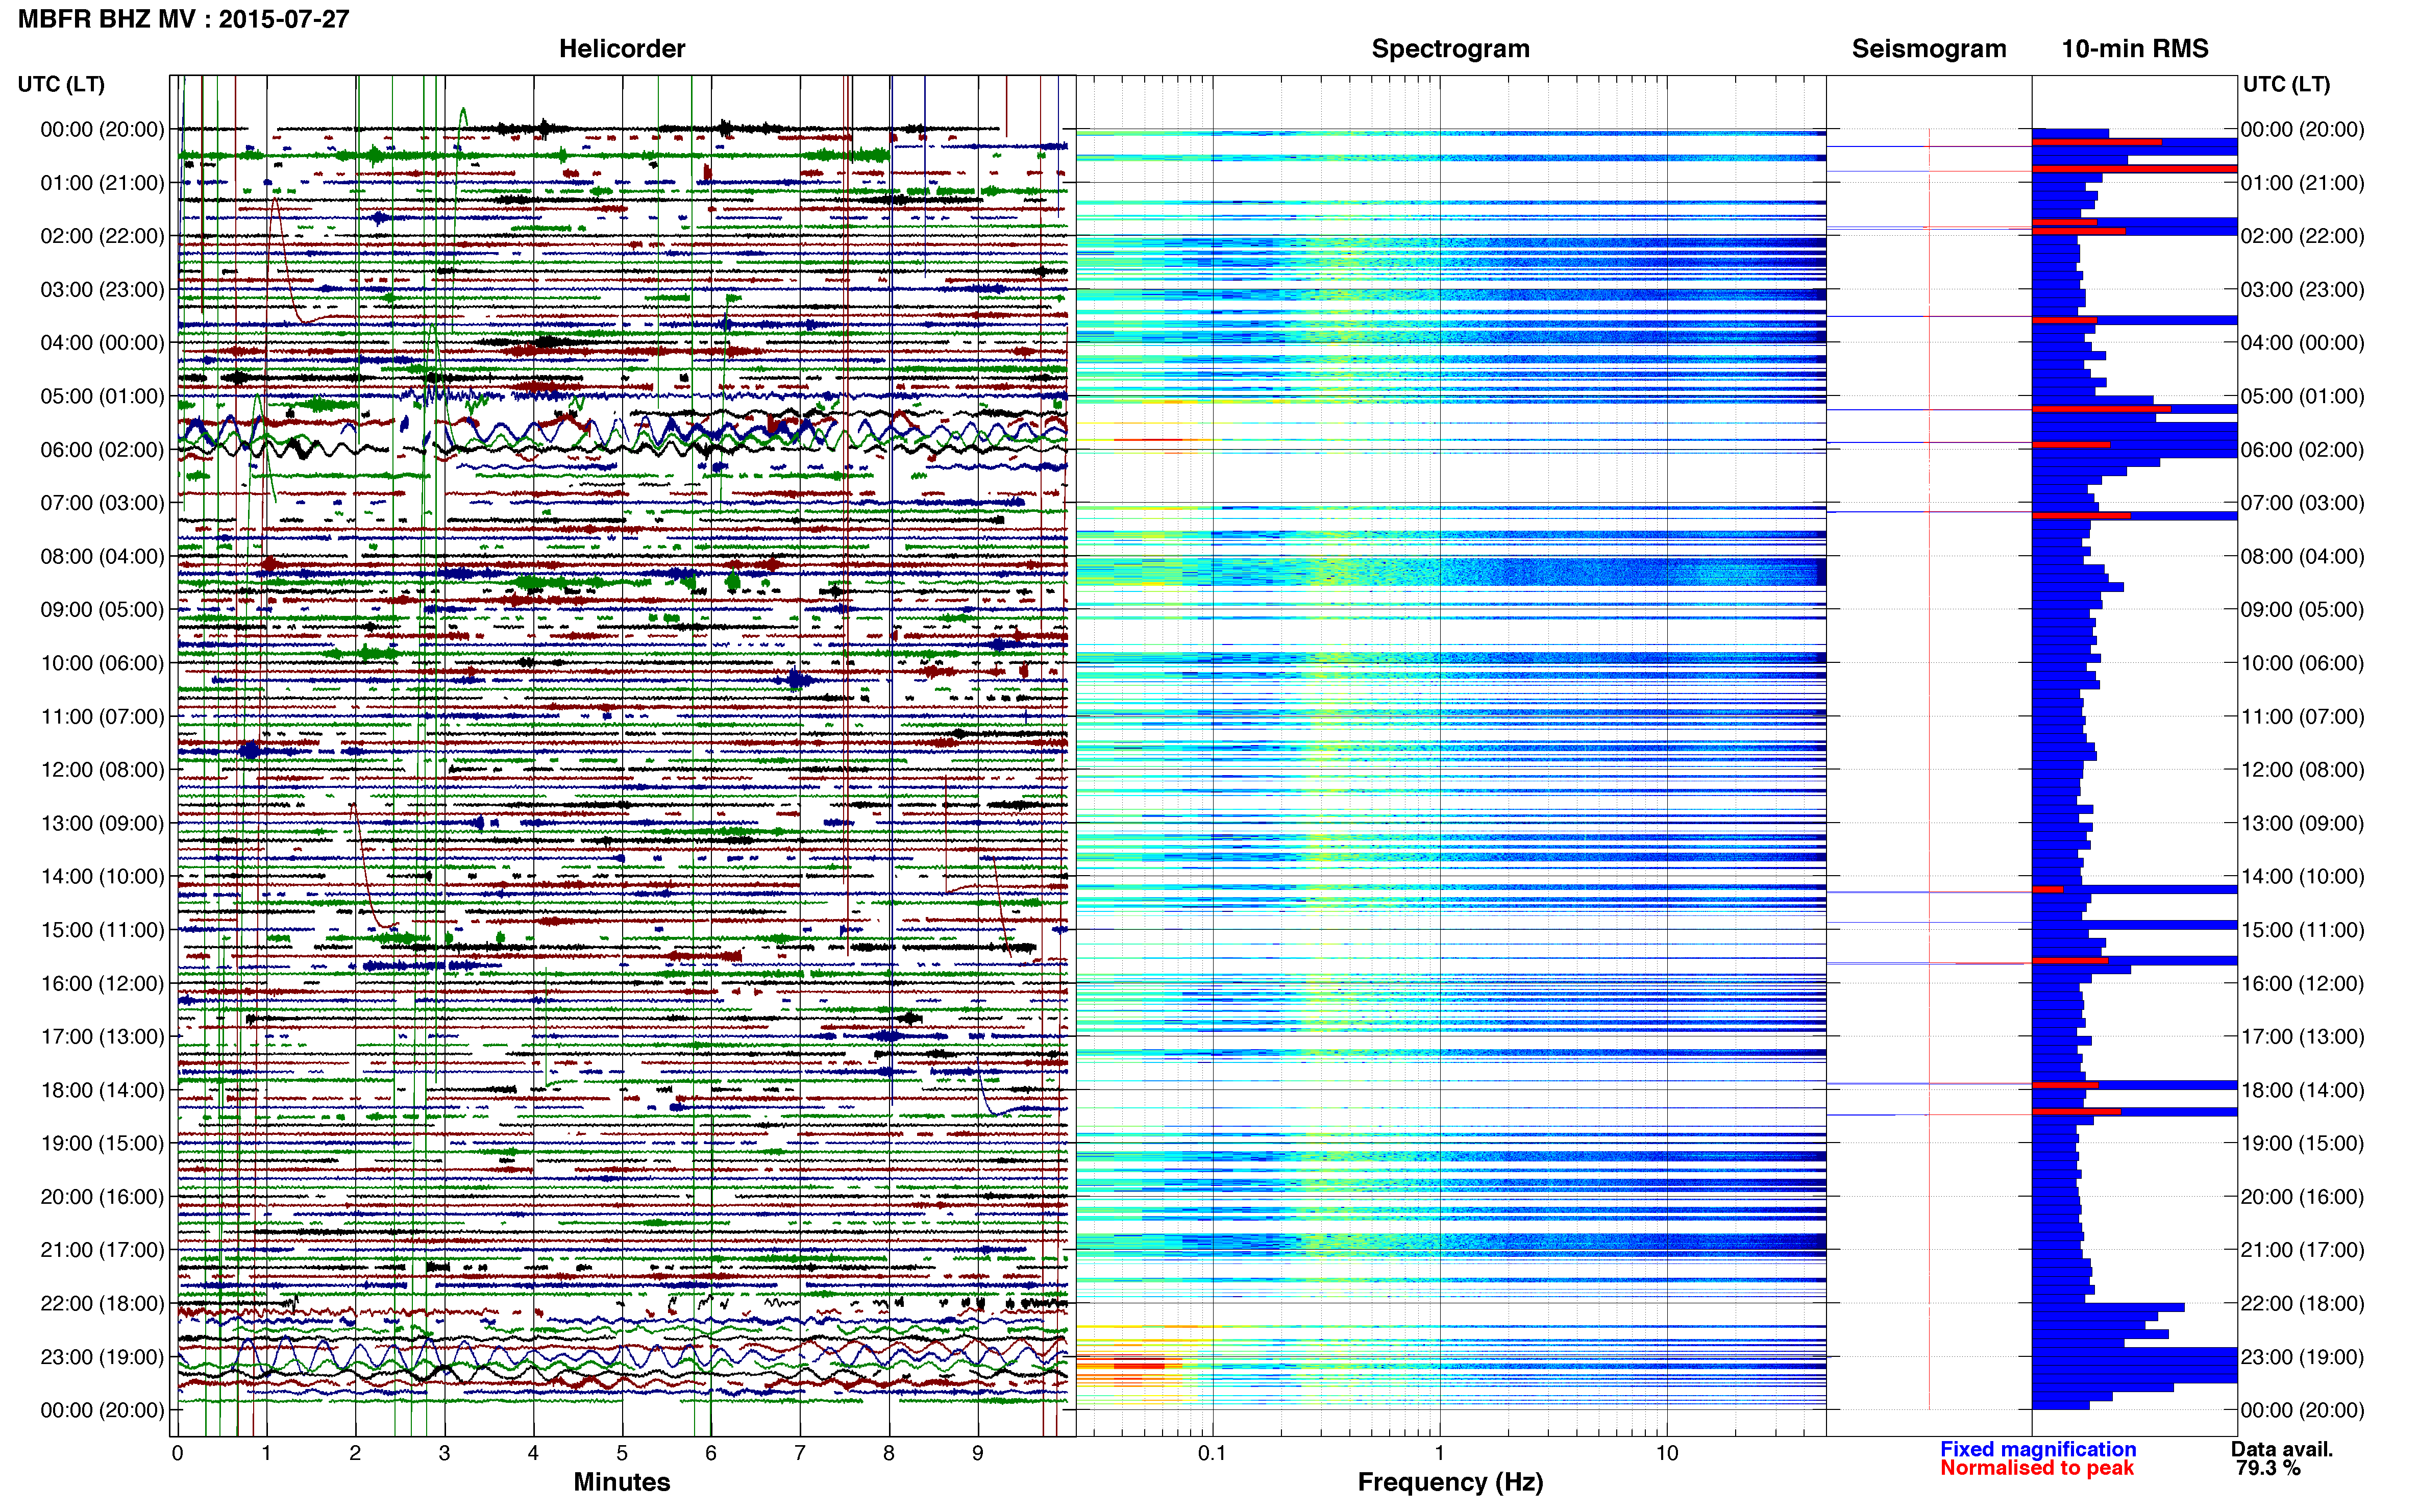Select the 10-min RMS panel heading
The width and height of the screenshot is (2419, 1512).
pyautogui.click(x=2135, y=49)
